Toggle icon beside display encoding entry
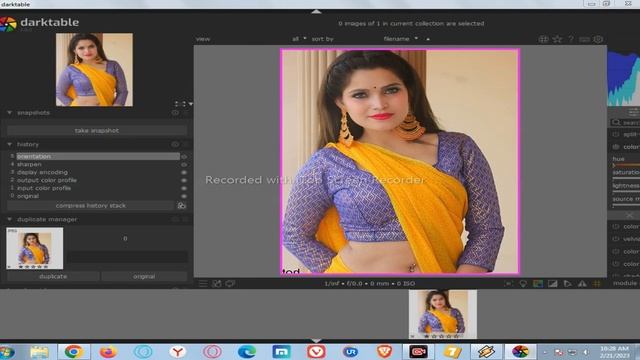This screenshot has width=640, height=360. pyautogui.click(x=184, y=173)
